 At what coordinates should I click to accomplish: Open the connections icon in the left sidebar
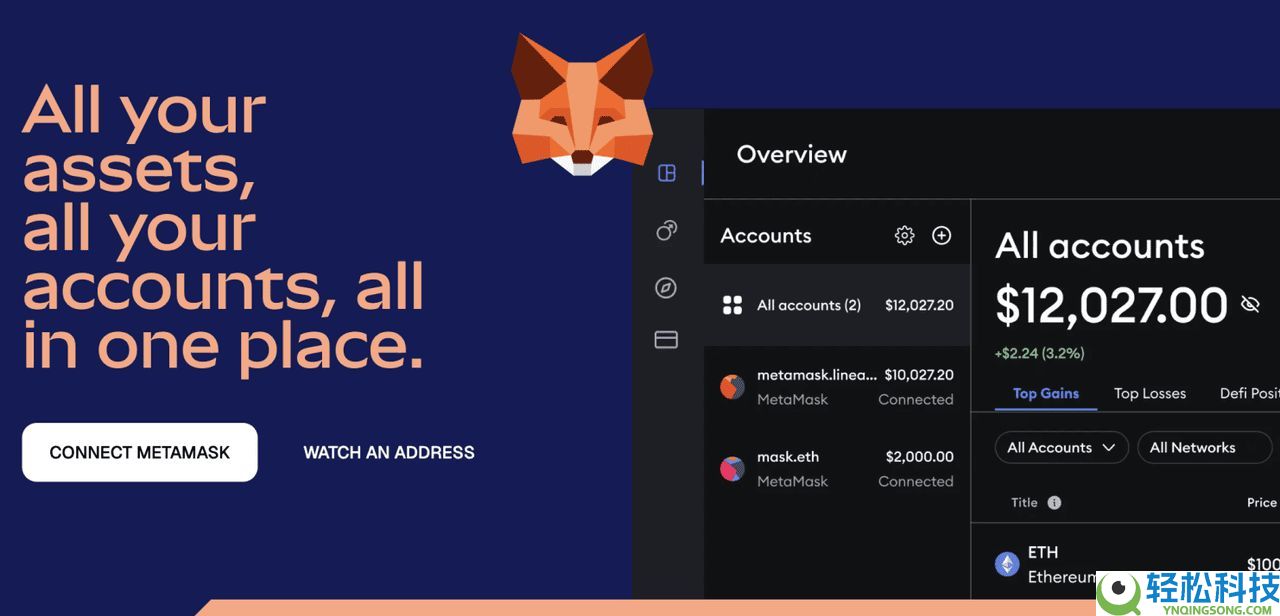666,231
